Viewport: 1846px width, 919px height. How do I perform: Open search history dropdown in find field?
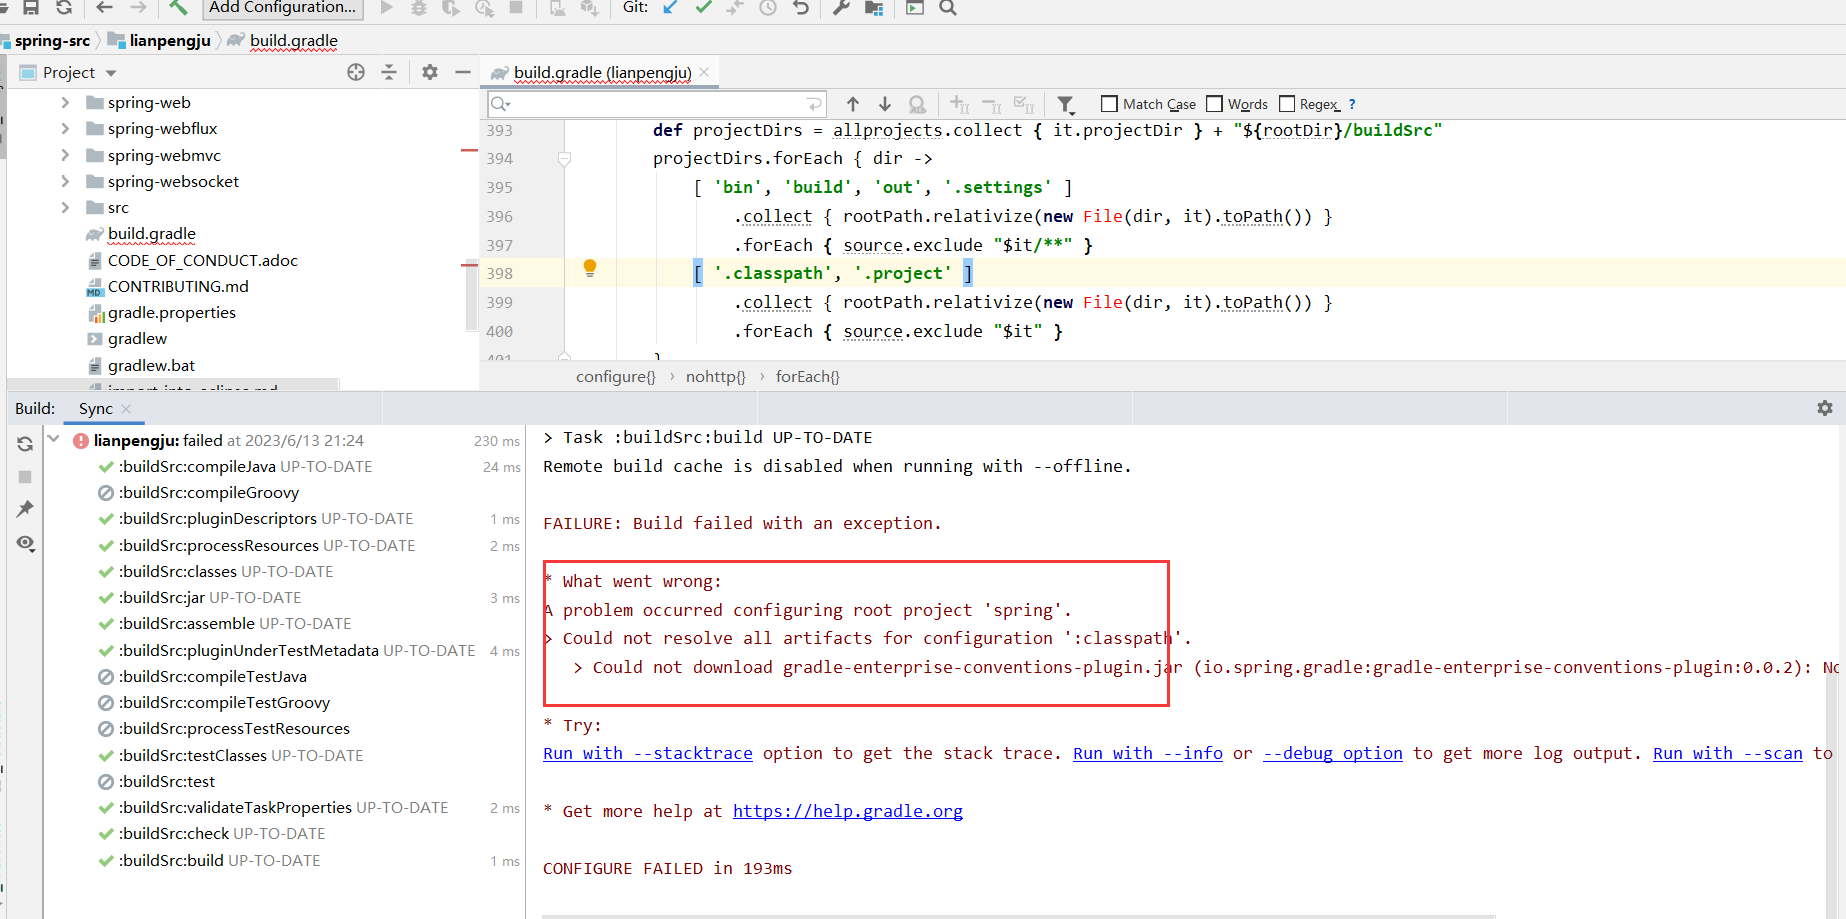[x=501, y=104]
